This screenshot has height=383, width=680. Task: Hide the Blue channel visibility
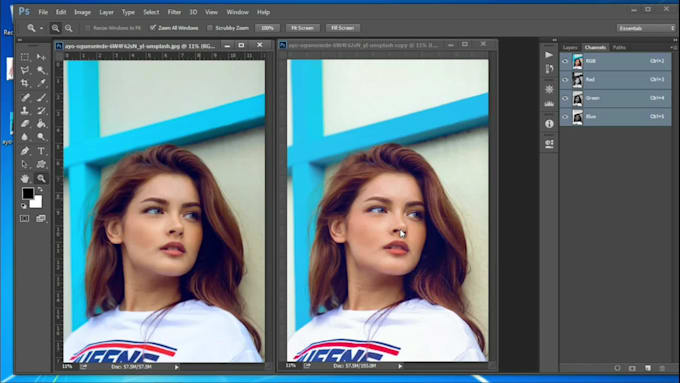point(565,117)
